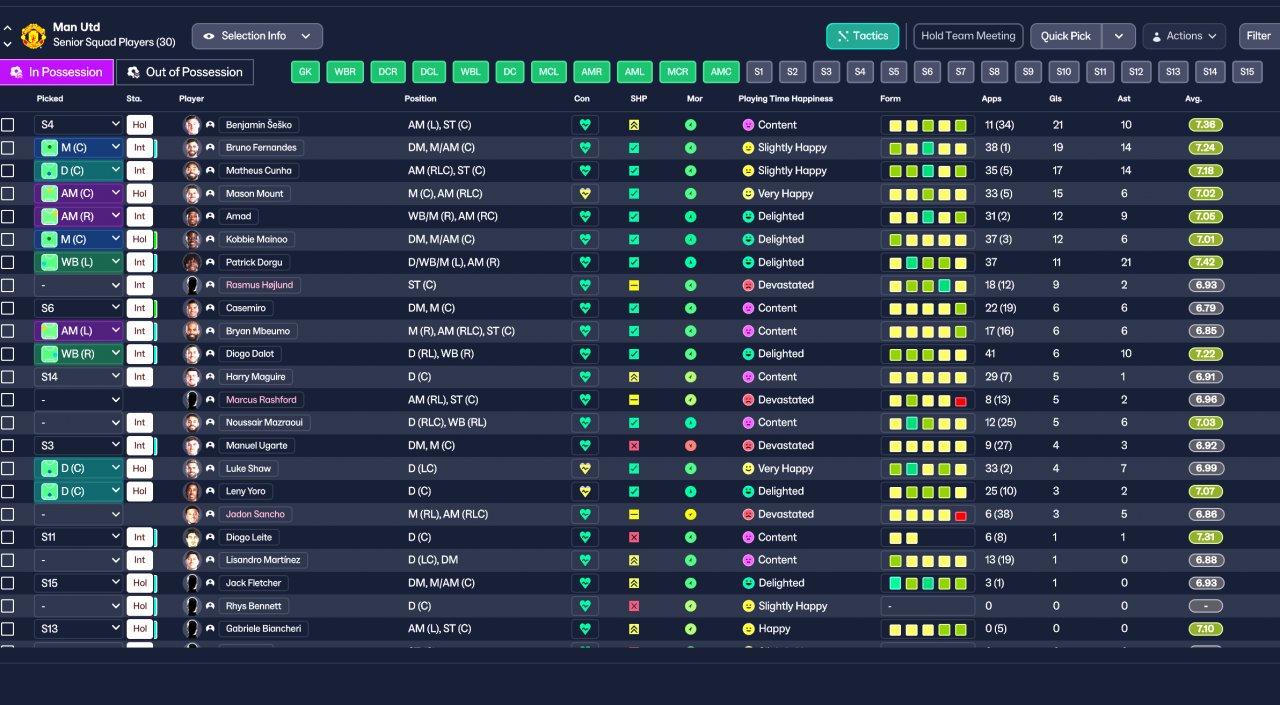This screenshot has height=705, width=1280.
Task: Click the yellow morale icon for Jadon Sancho
Action: click(690, 515)
